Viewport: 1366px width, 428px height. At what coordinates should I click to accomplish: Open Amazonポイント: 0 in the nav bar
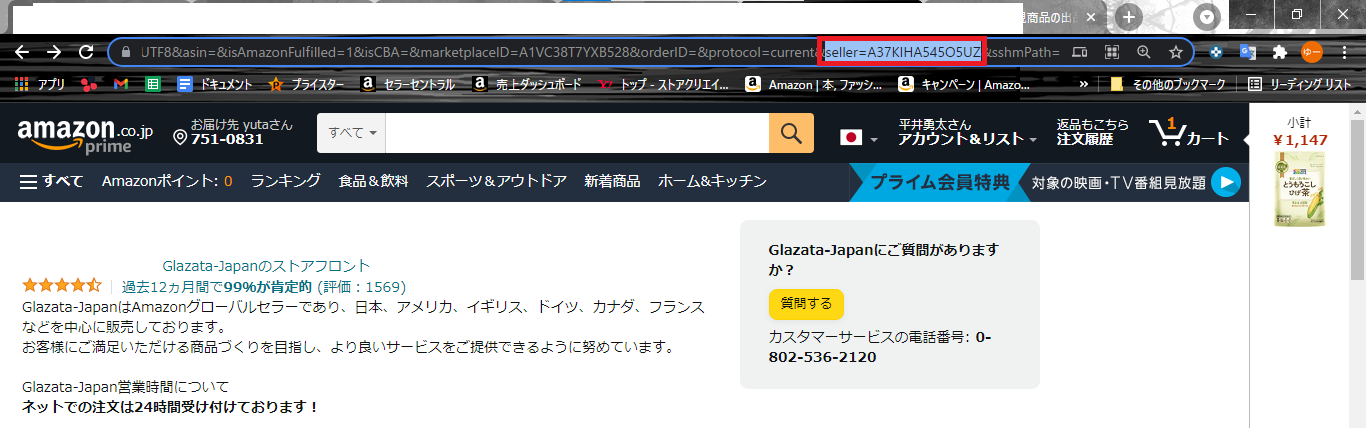pyautogui.click(x=167, y=181)
